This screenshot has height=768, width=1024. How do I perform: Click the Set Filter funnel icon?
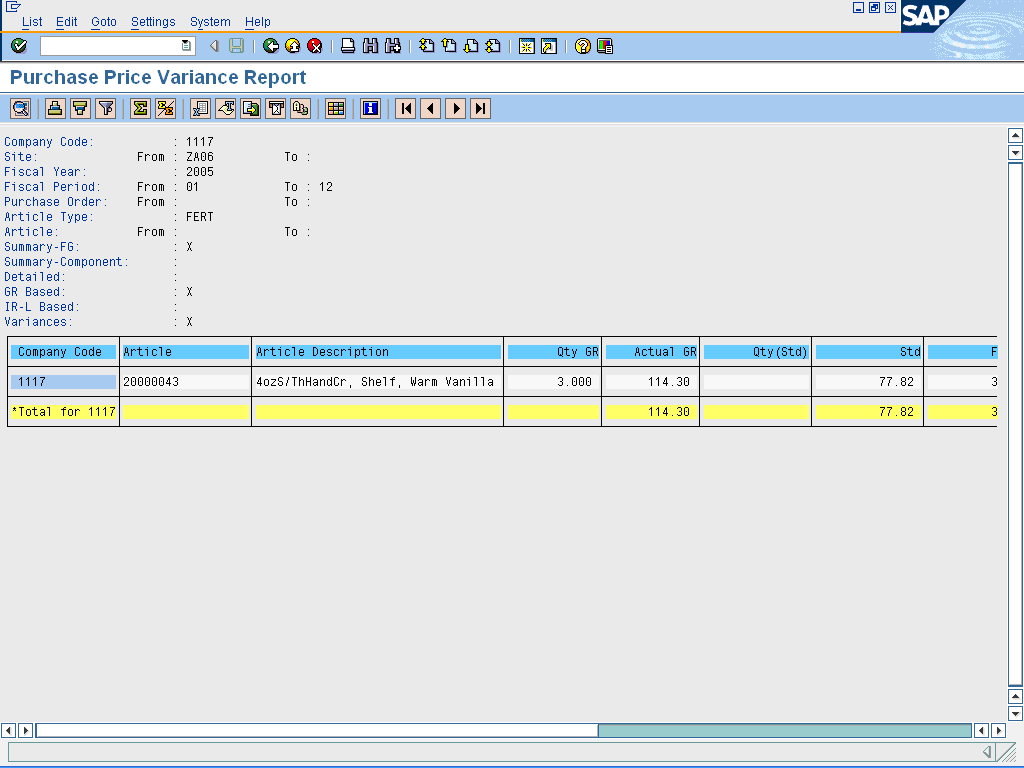click(106, 108)
